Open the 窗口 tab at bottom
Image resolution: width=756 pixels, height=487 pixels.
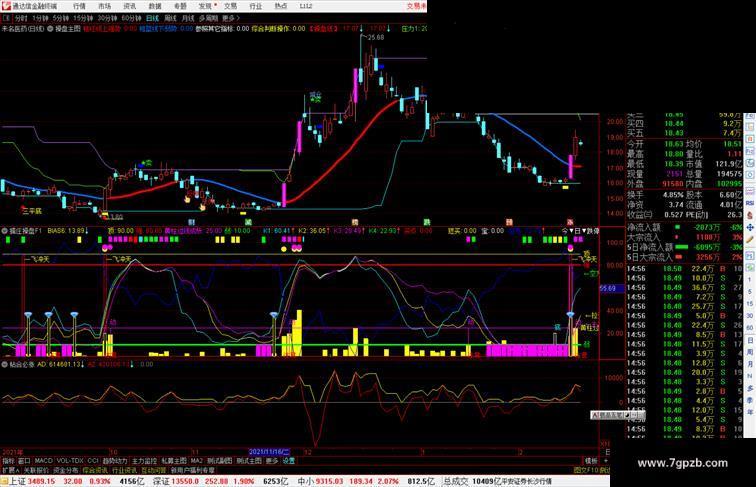(24, 461)
